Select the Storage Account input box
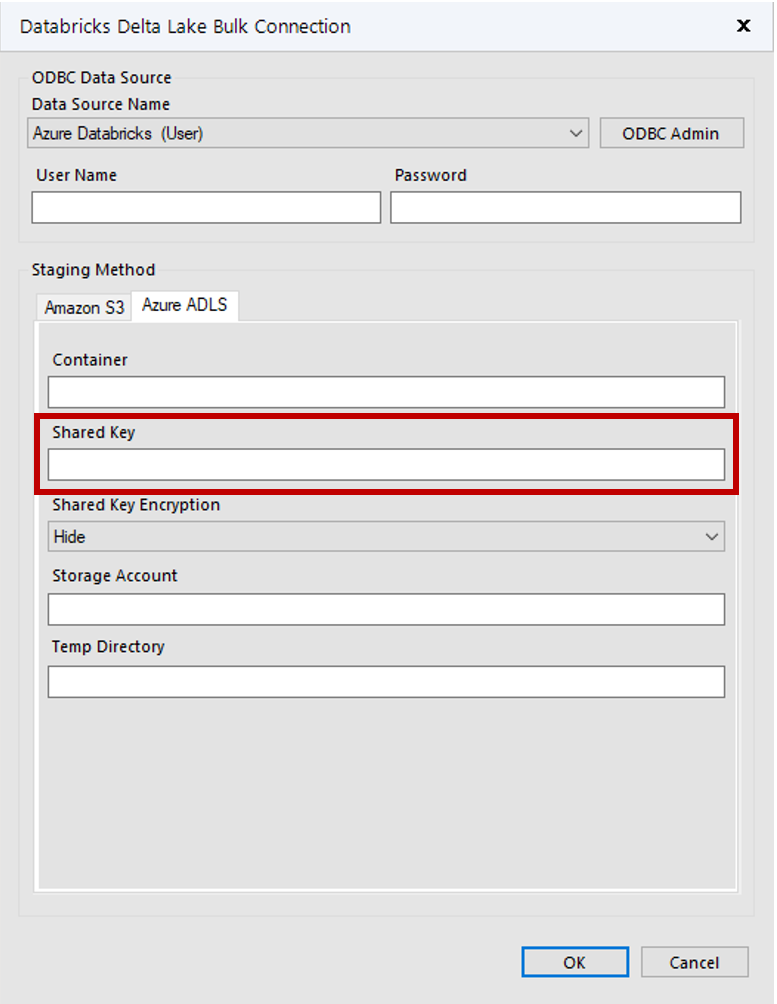 (x=386, y=609)
